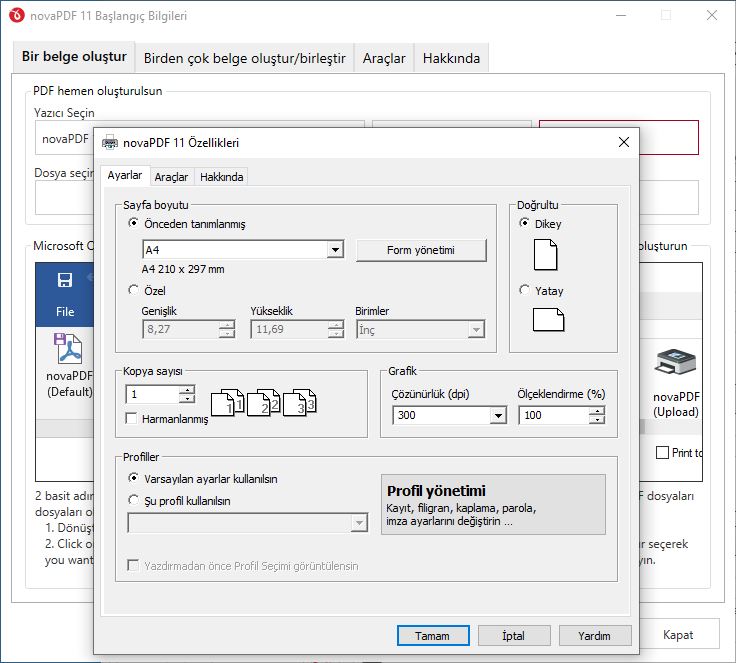Confirm with the Tamam button
Image resolution: width=736 pixels, height=663 pixels.
433,636
